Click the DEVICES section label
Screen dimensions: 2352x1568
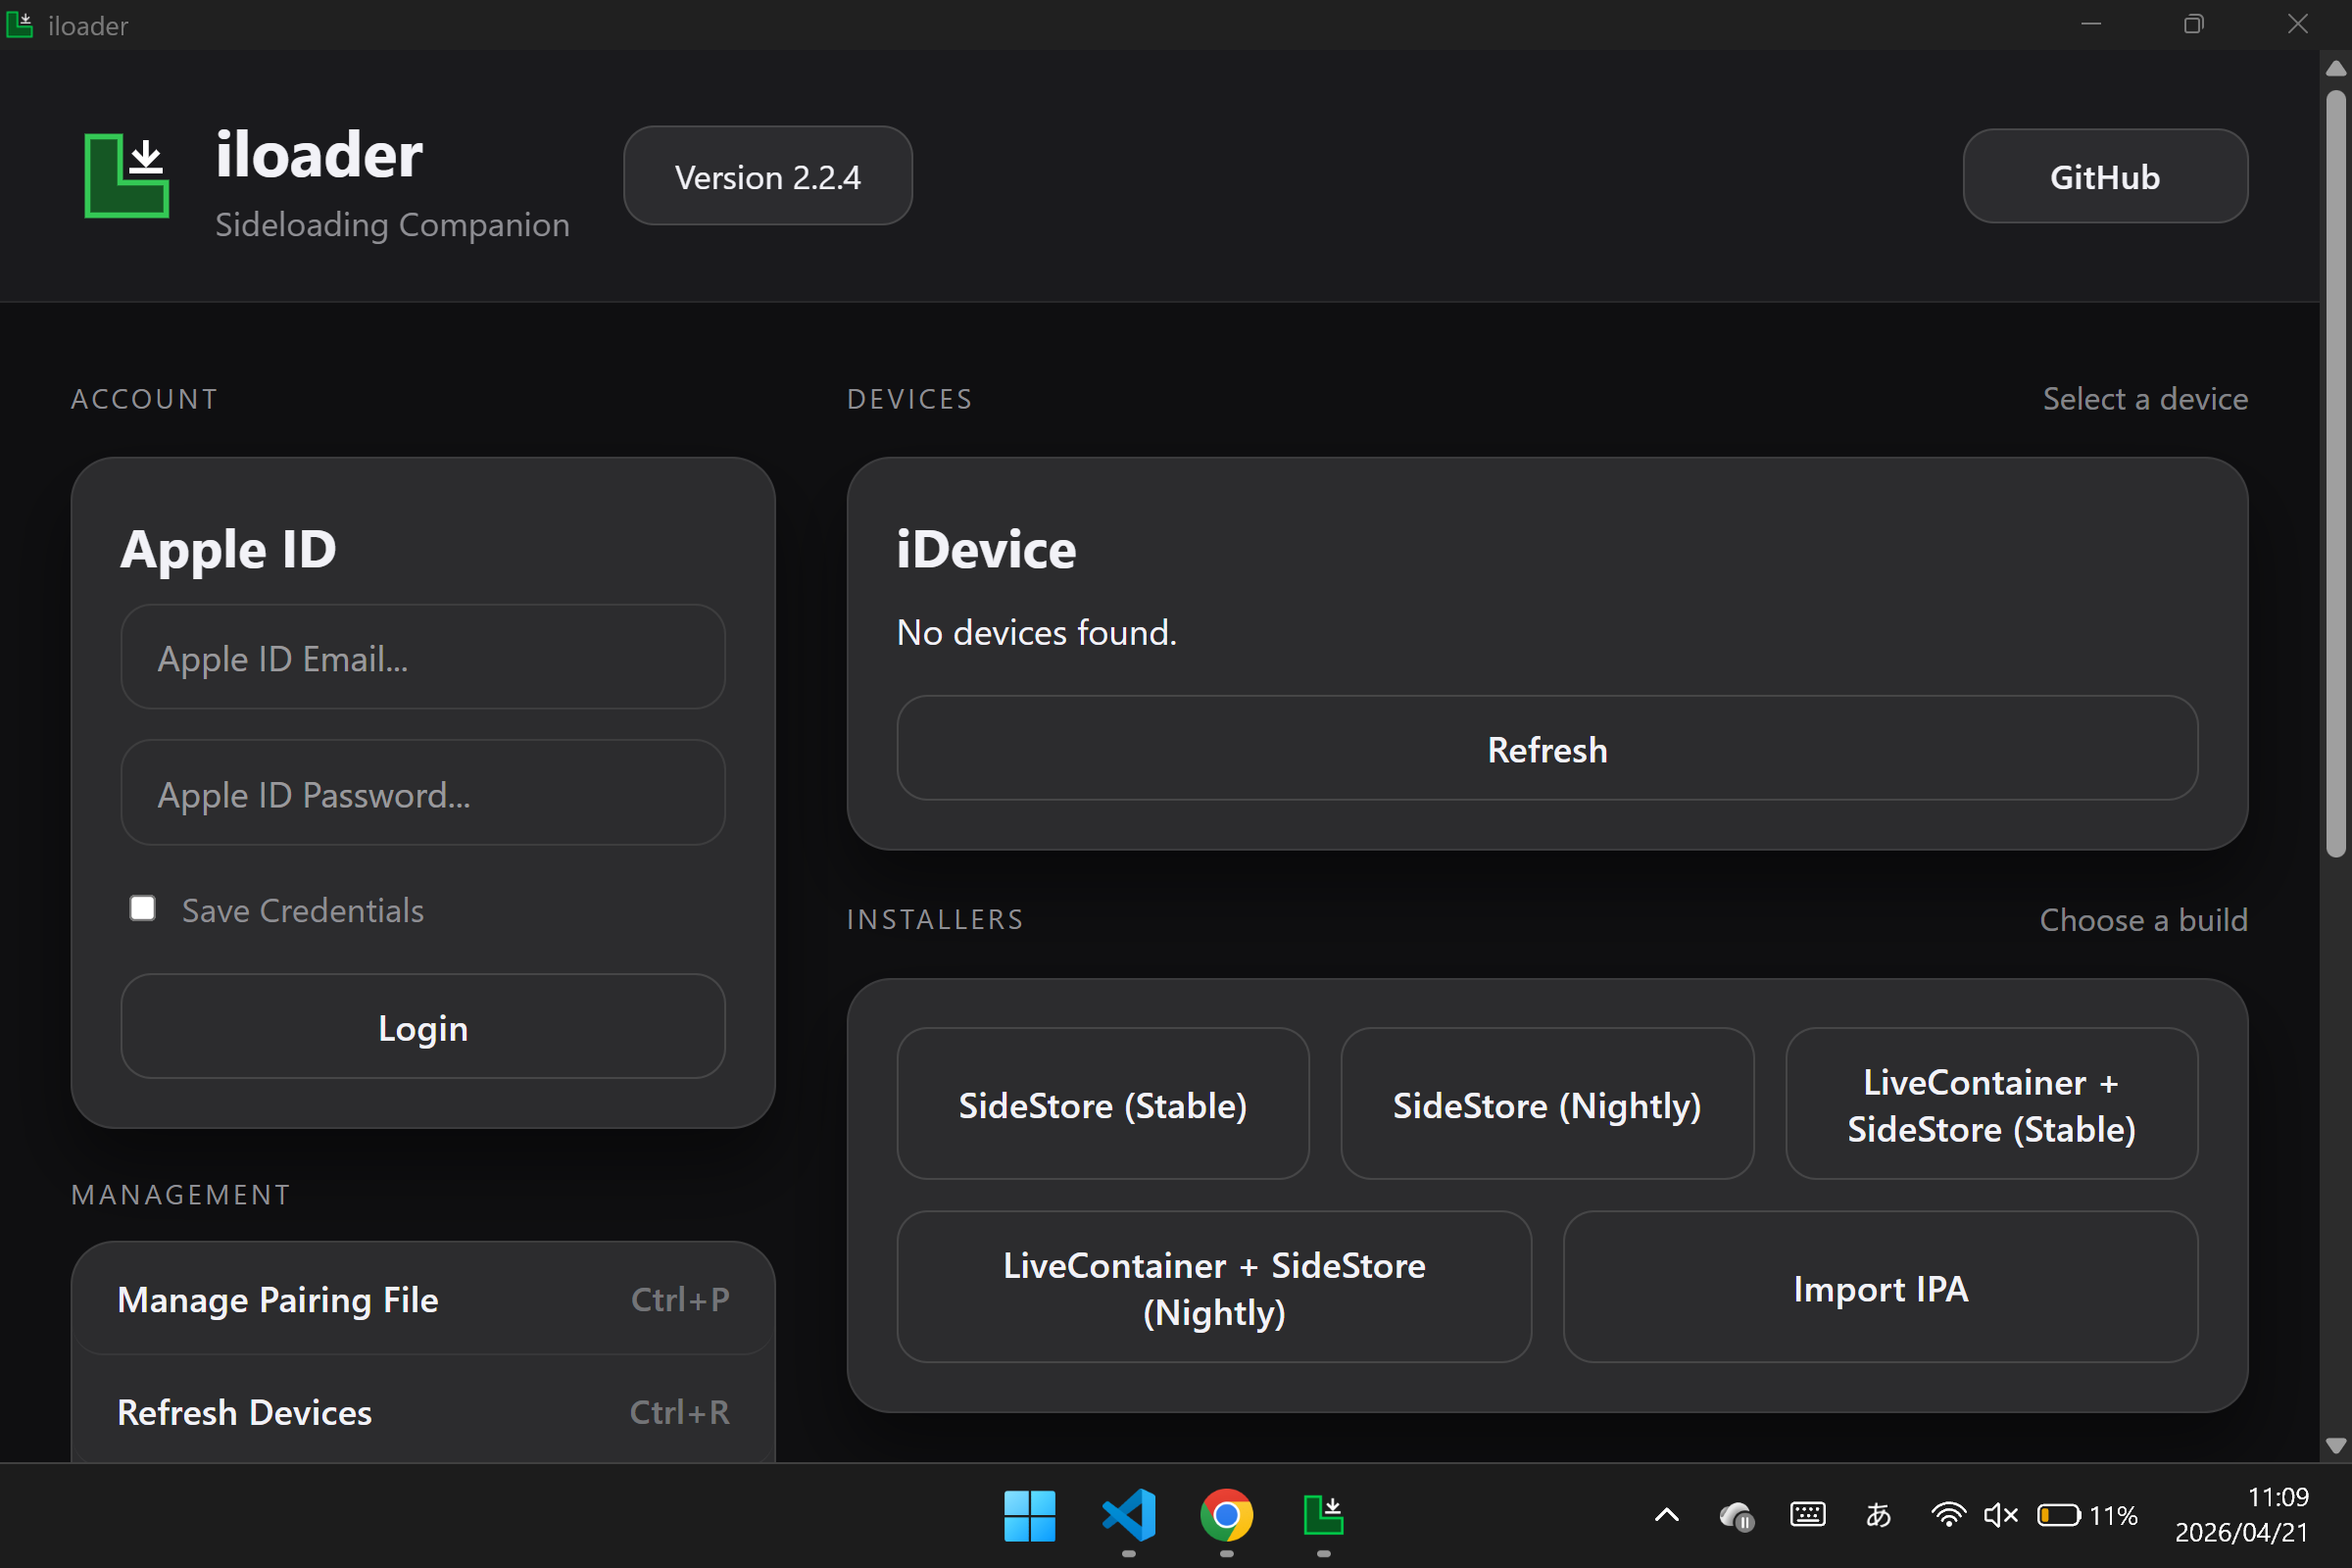click(x=909, y=399)
